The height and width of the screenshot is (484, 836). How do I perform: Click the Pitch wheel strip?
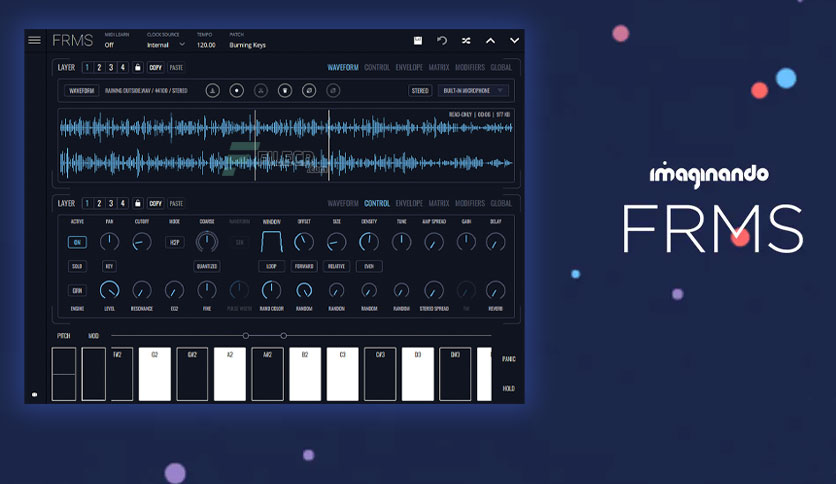64,374
